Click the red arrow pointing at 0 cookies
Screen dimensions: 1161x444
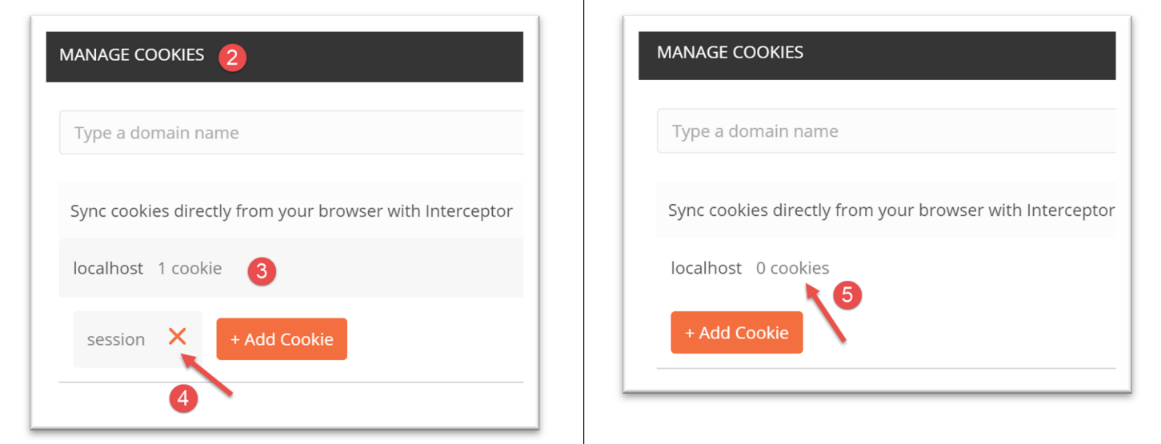point(827,314)
